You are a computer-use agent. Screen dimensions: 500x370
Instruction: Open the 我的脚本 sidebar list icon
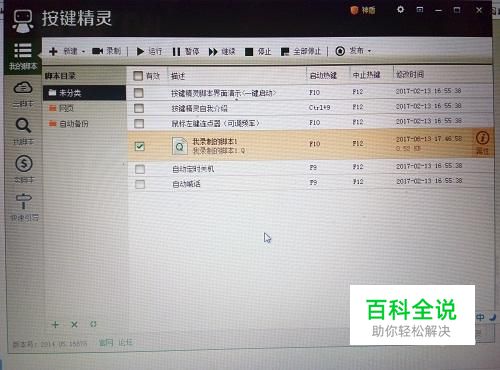pos(23,51)
